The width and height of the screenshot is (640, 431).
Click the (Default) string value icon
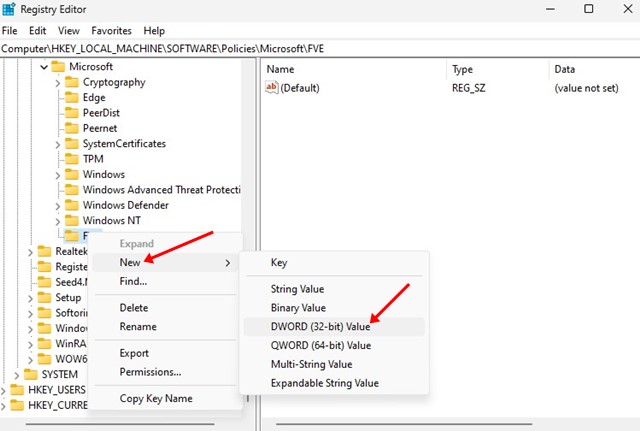[x=272, y=88]
